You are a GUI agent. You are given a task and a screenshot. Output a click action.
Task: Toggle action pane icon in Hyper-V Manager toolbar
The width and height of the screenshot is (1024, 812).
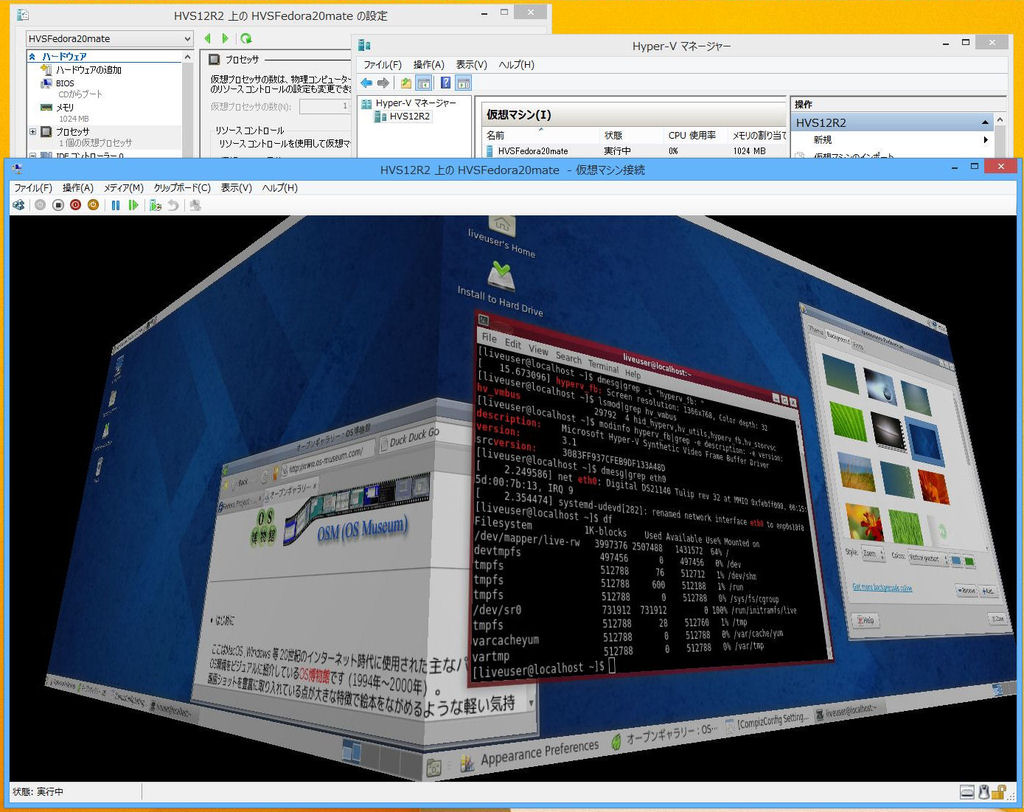click(464, 83)
